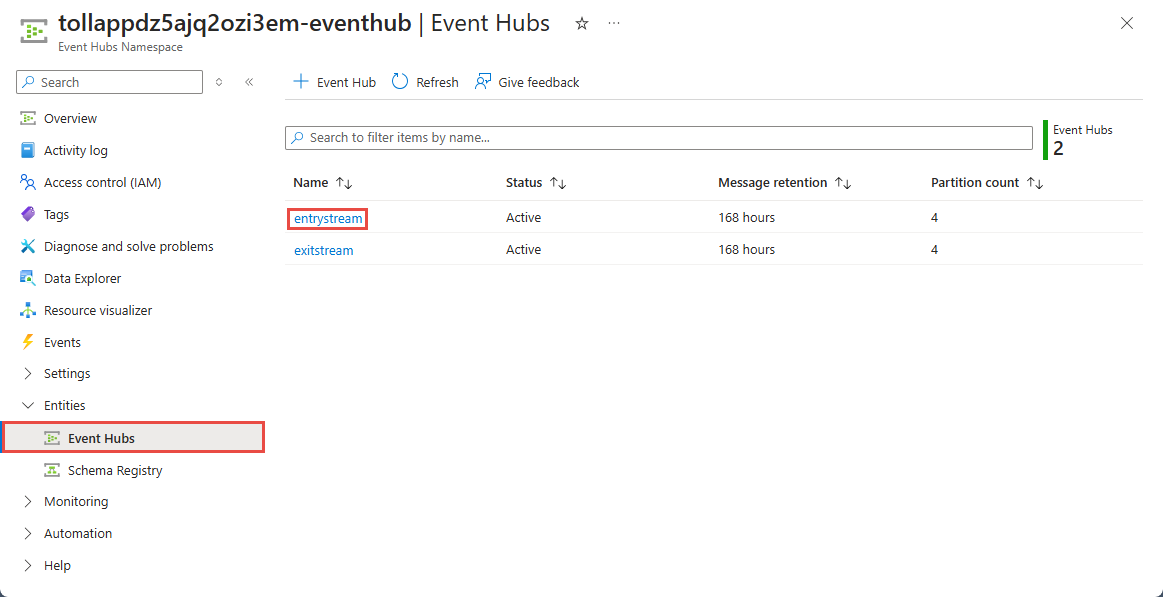Viewport: 1163px width, 597px height.
Task: Click the lightning bolt Events icon
Action: point(28,342)
